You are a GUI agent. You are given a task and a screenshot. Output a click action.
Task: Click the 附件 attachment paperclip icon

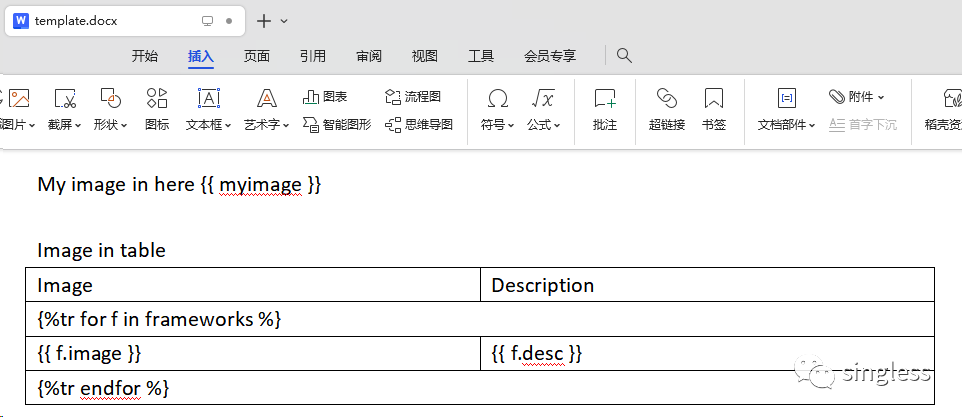pos(837,97)
